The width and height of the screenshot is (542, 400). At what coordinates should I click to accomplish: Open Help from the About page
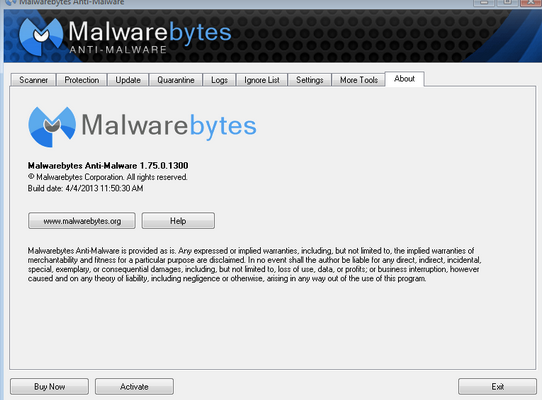click(178, 221)
